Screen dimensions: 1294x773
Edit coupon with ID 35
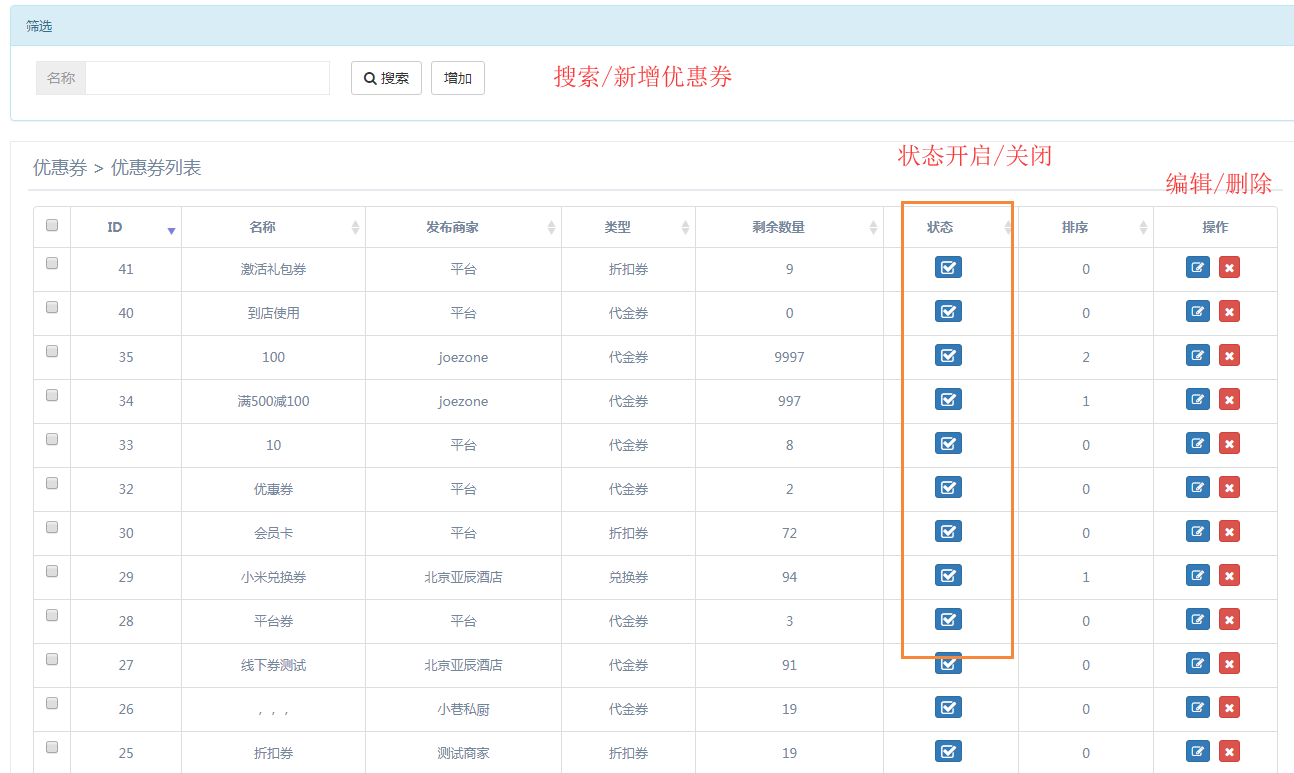tap(1197, 355)
